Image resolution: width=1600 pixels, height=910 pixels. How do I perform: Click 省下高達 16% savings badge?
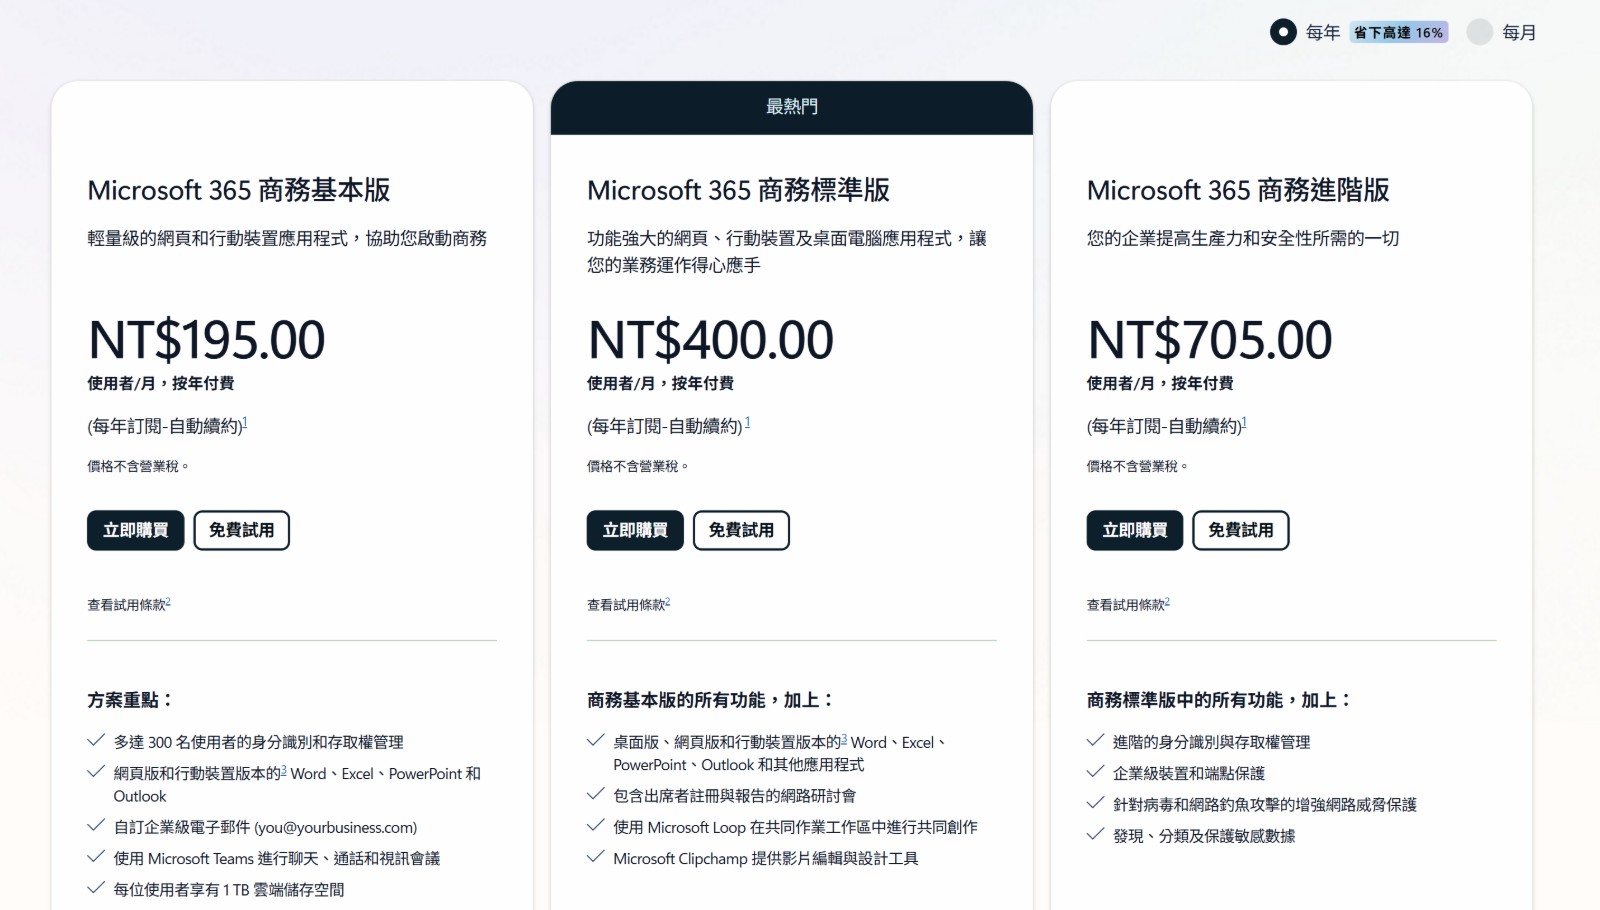point(1399,32)
